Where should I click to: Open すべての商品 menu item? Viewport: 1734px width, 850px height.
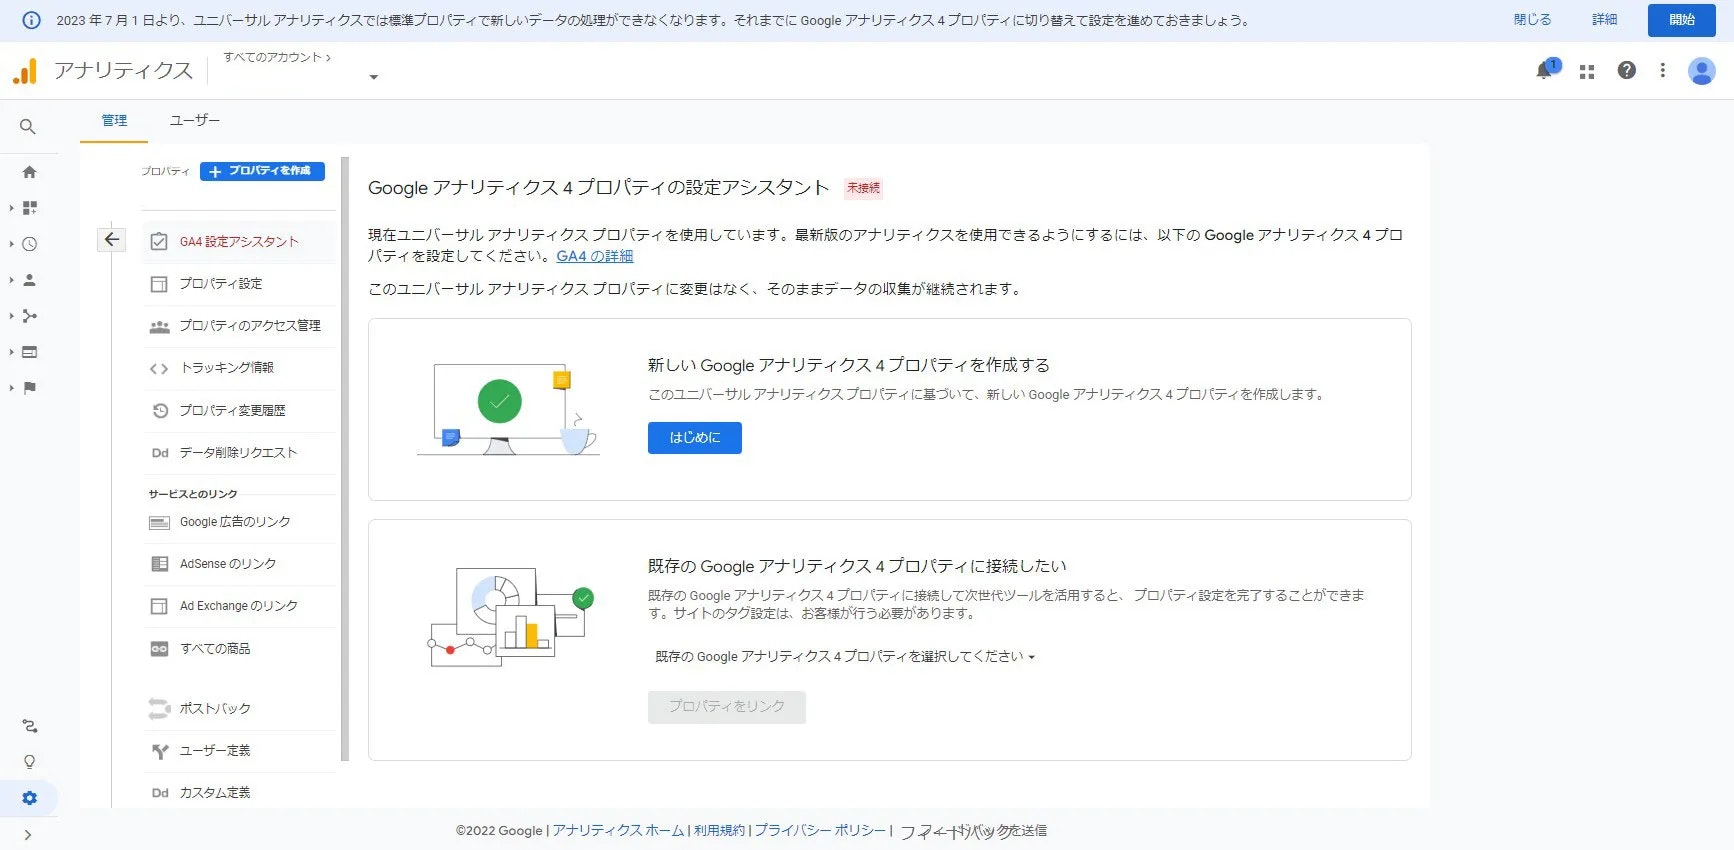click(239, 649)
